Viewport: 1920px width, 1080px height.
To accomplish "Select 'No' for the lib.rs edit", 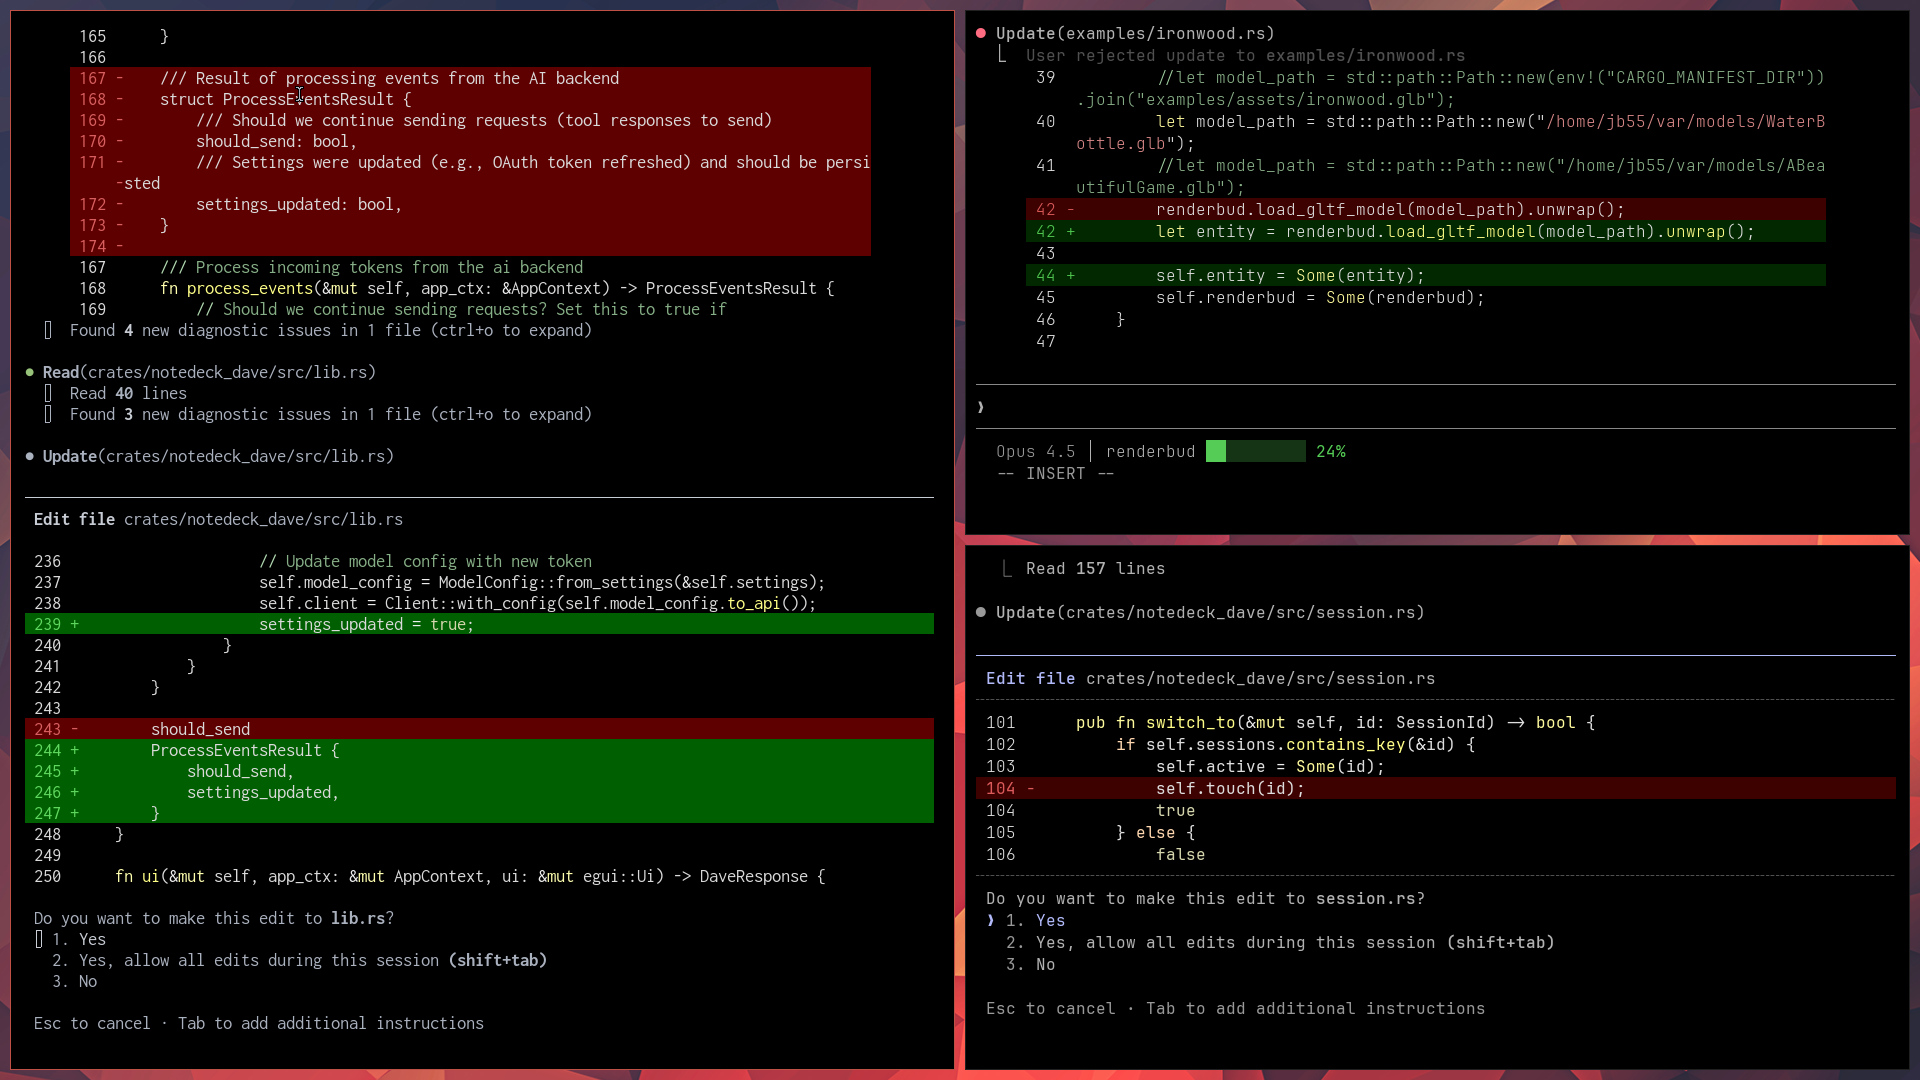I will coord(88,981).
